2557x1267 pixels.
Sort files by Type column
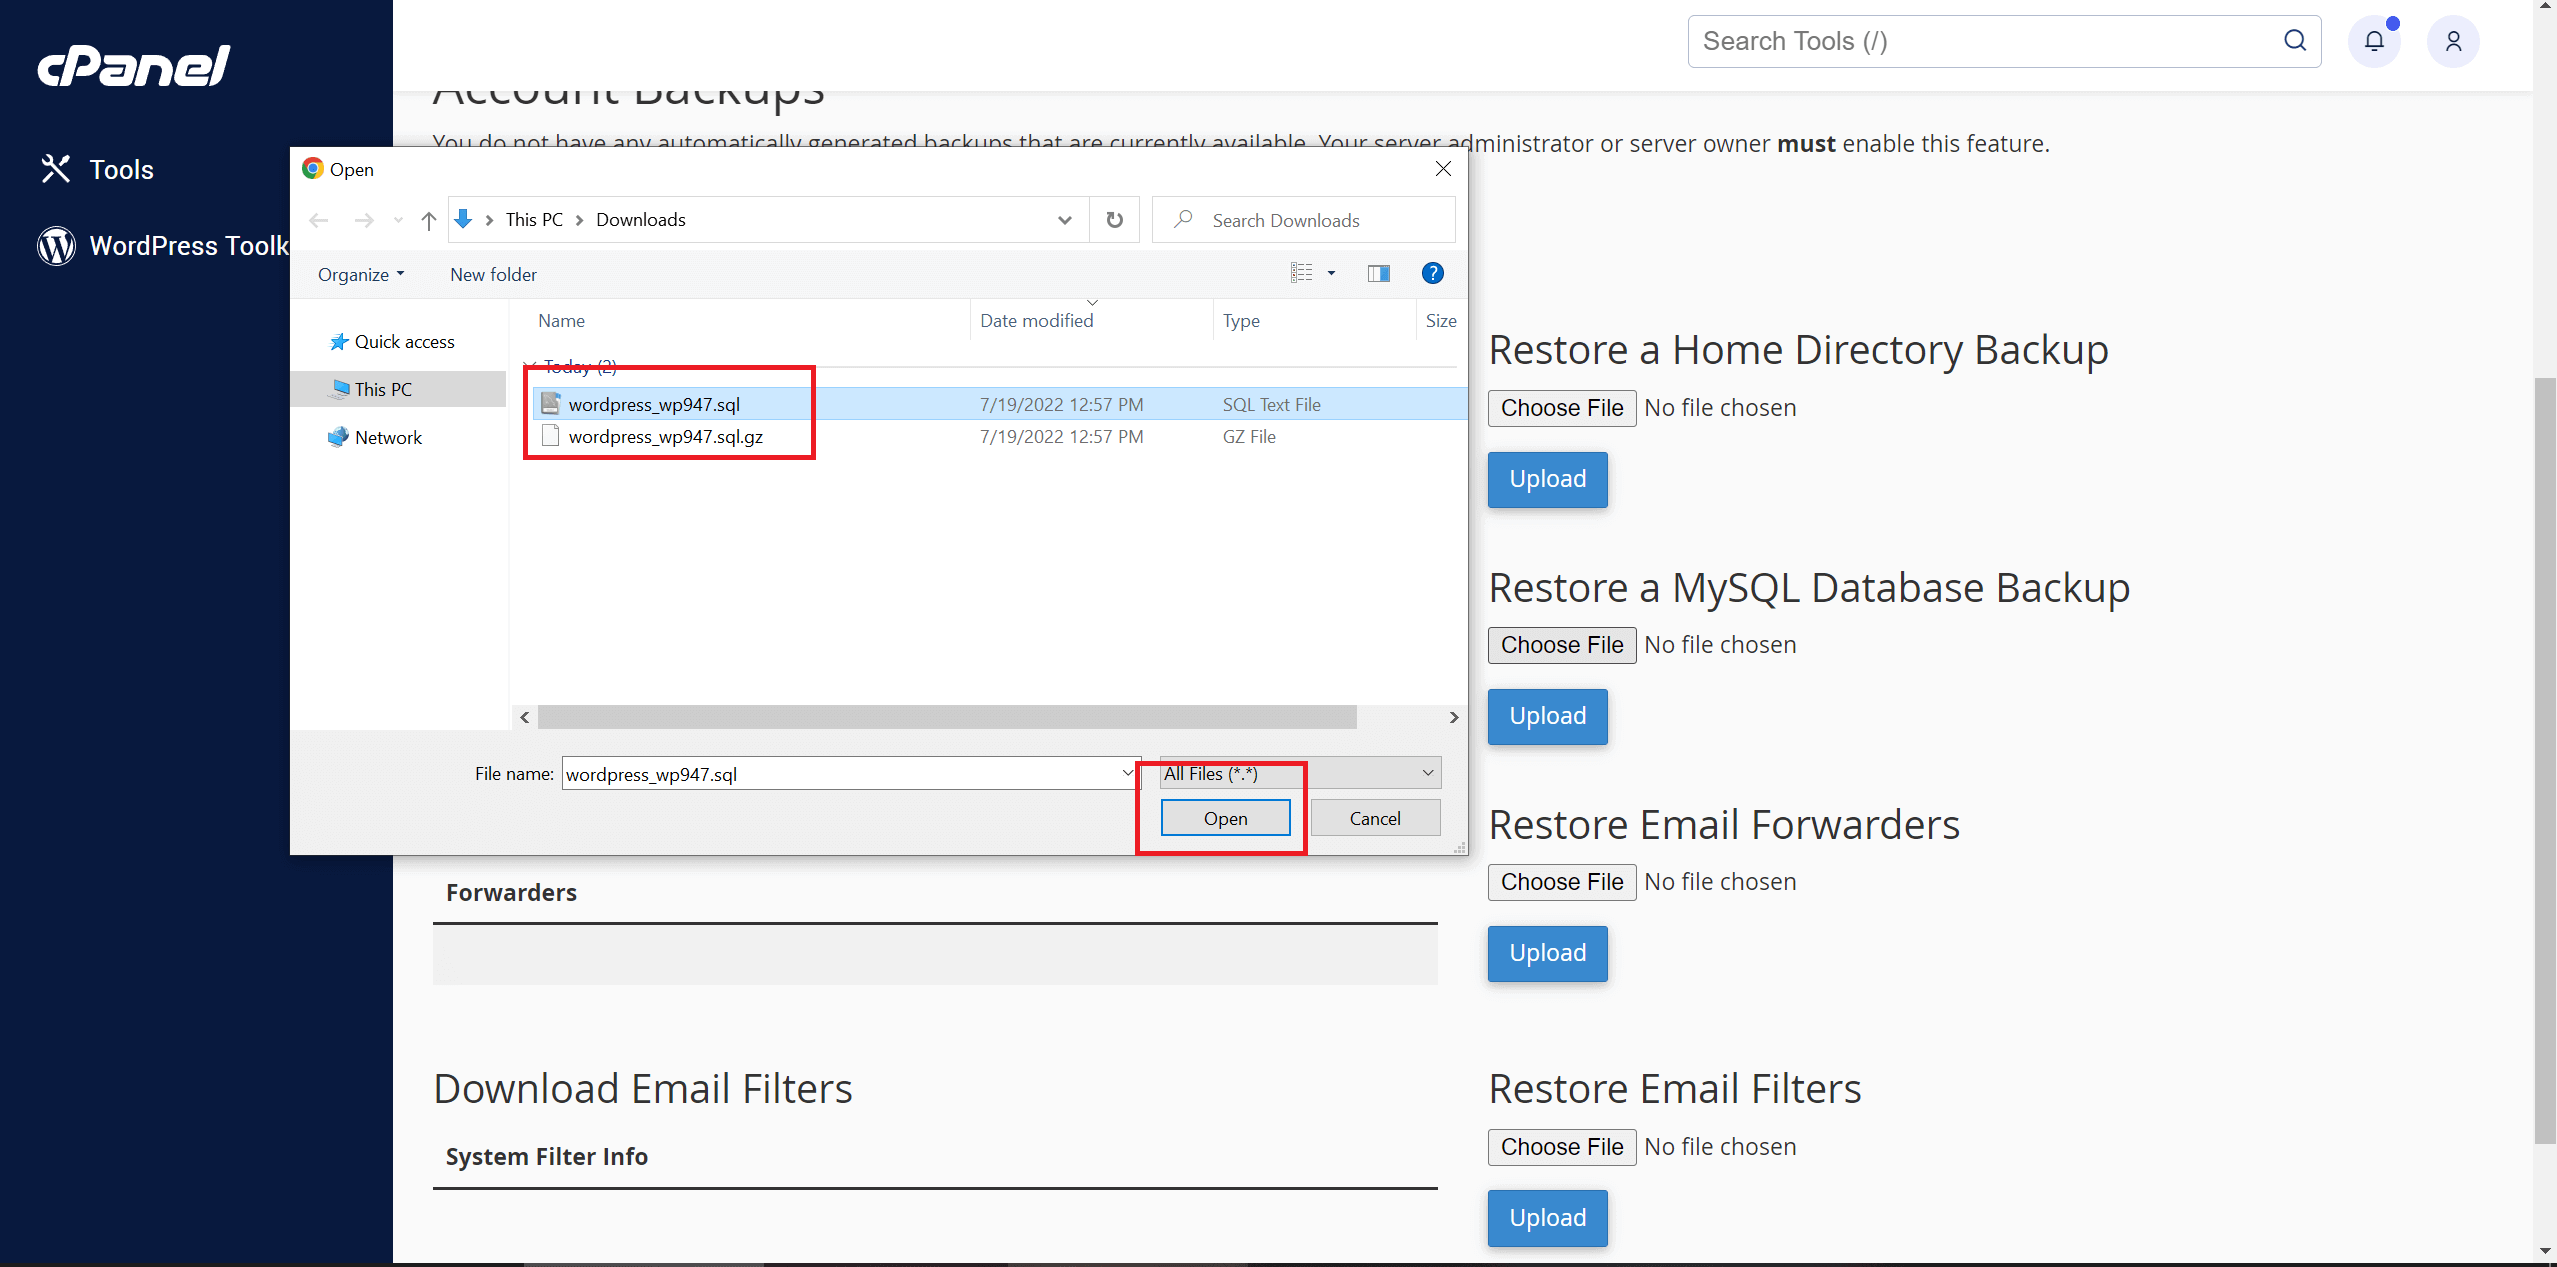coord(1240,321)
